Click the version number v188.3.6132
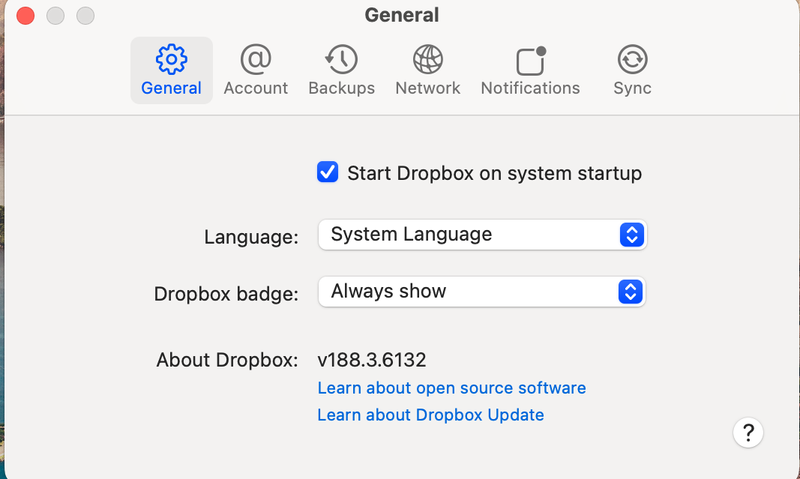The width and height of the screenshot is (800, 479). click(x=371, y=360)
